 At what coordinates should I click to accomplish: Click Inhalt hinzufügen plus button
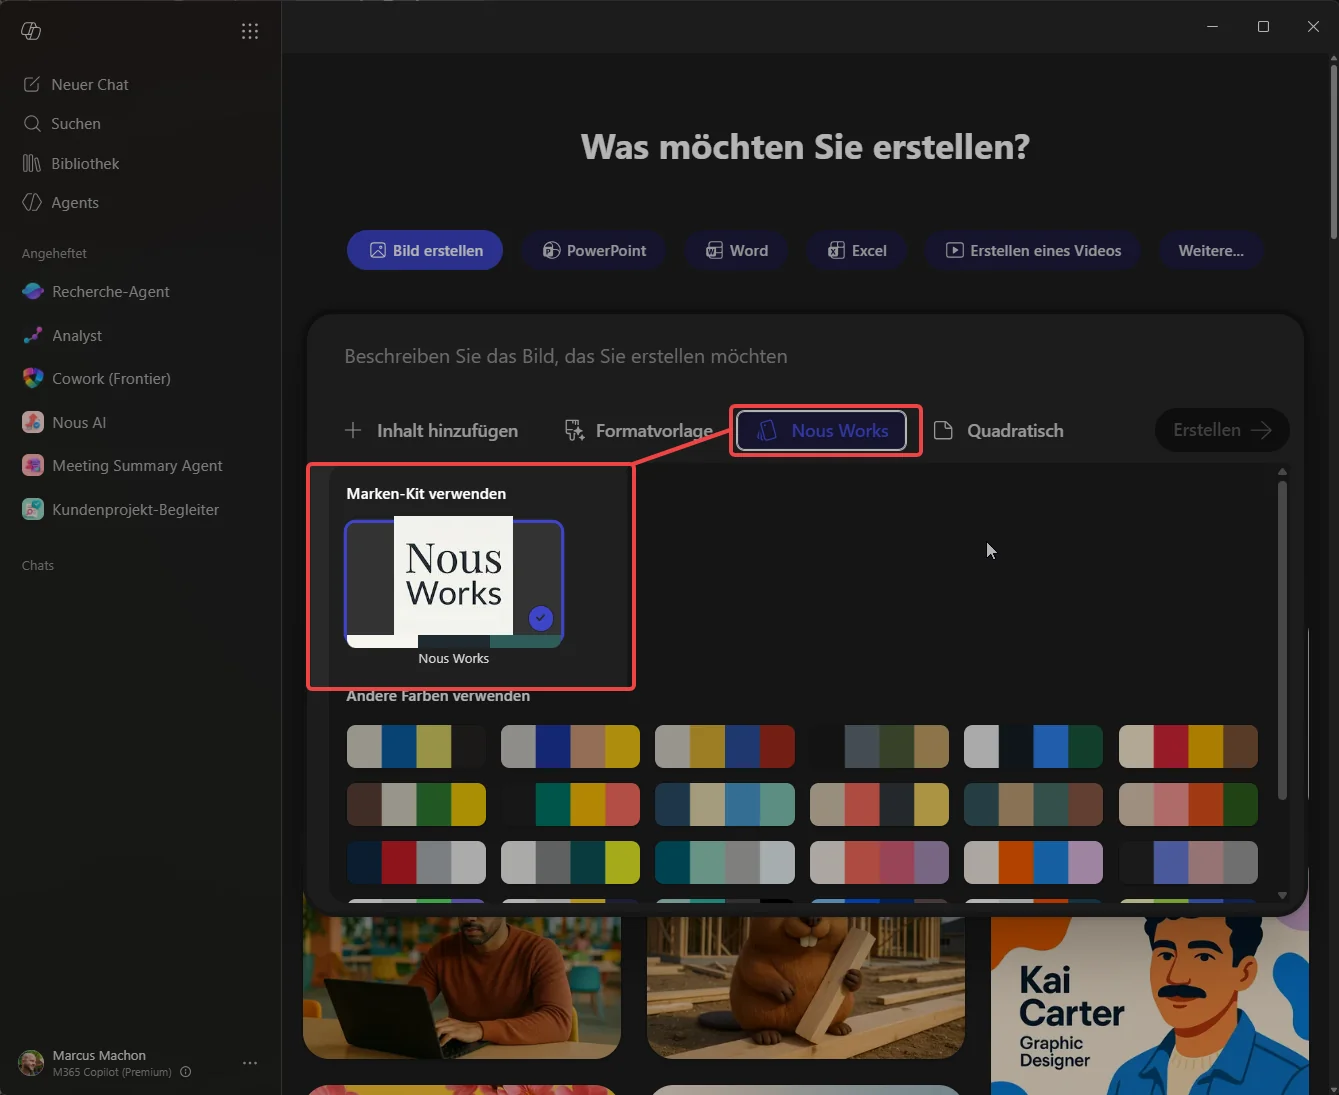pyautogui.click(x=431, y=431)
